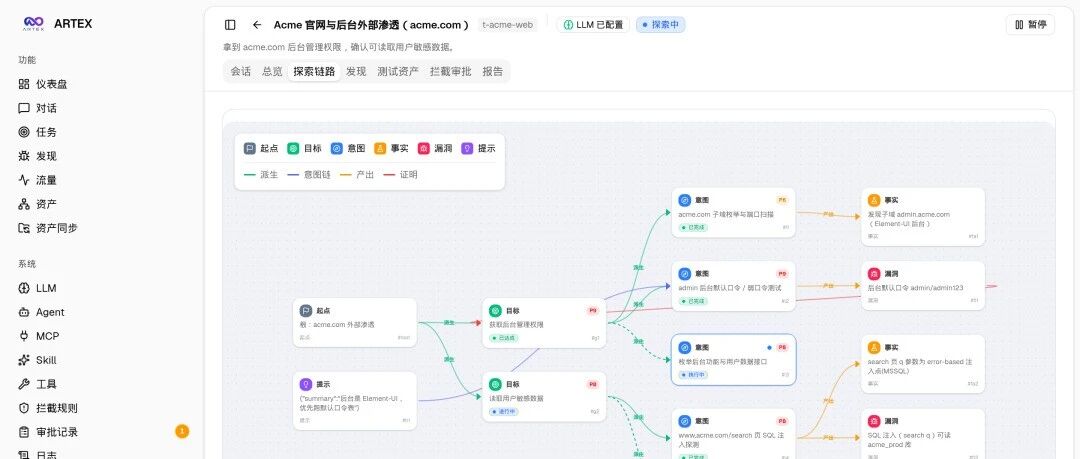Click the 起点 legend icon
1080x459 pixels.
[x=249, y=148]
